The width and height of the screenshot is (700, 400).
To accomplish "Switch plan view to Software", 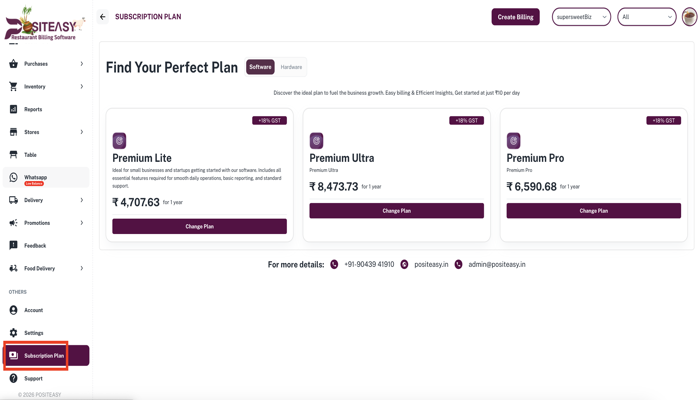I will [260, 67].
